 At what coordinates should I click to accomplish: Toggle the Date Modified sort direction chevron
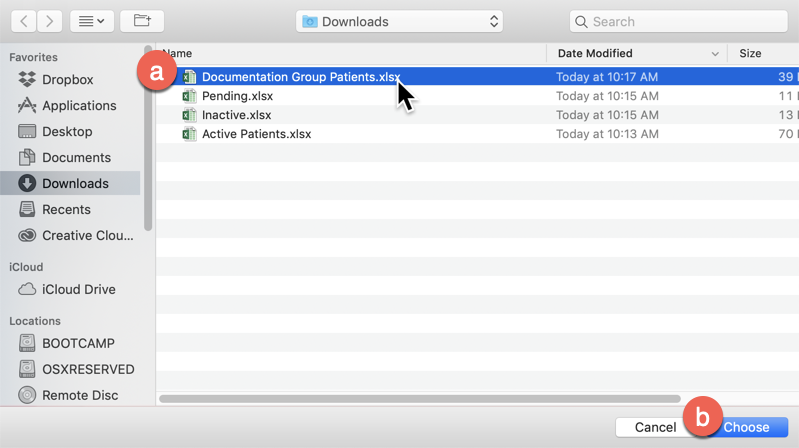point(715,54)
